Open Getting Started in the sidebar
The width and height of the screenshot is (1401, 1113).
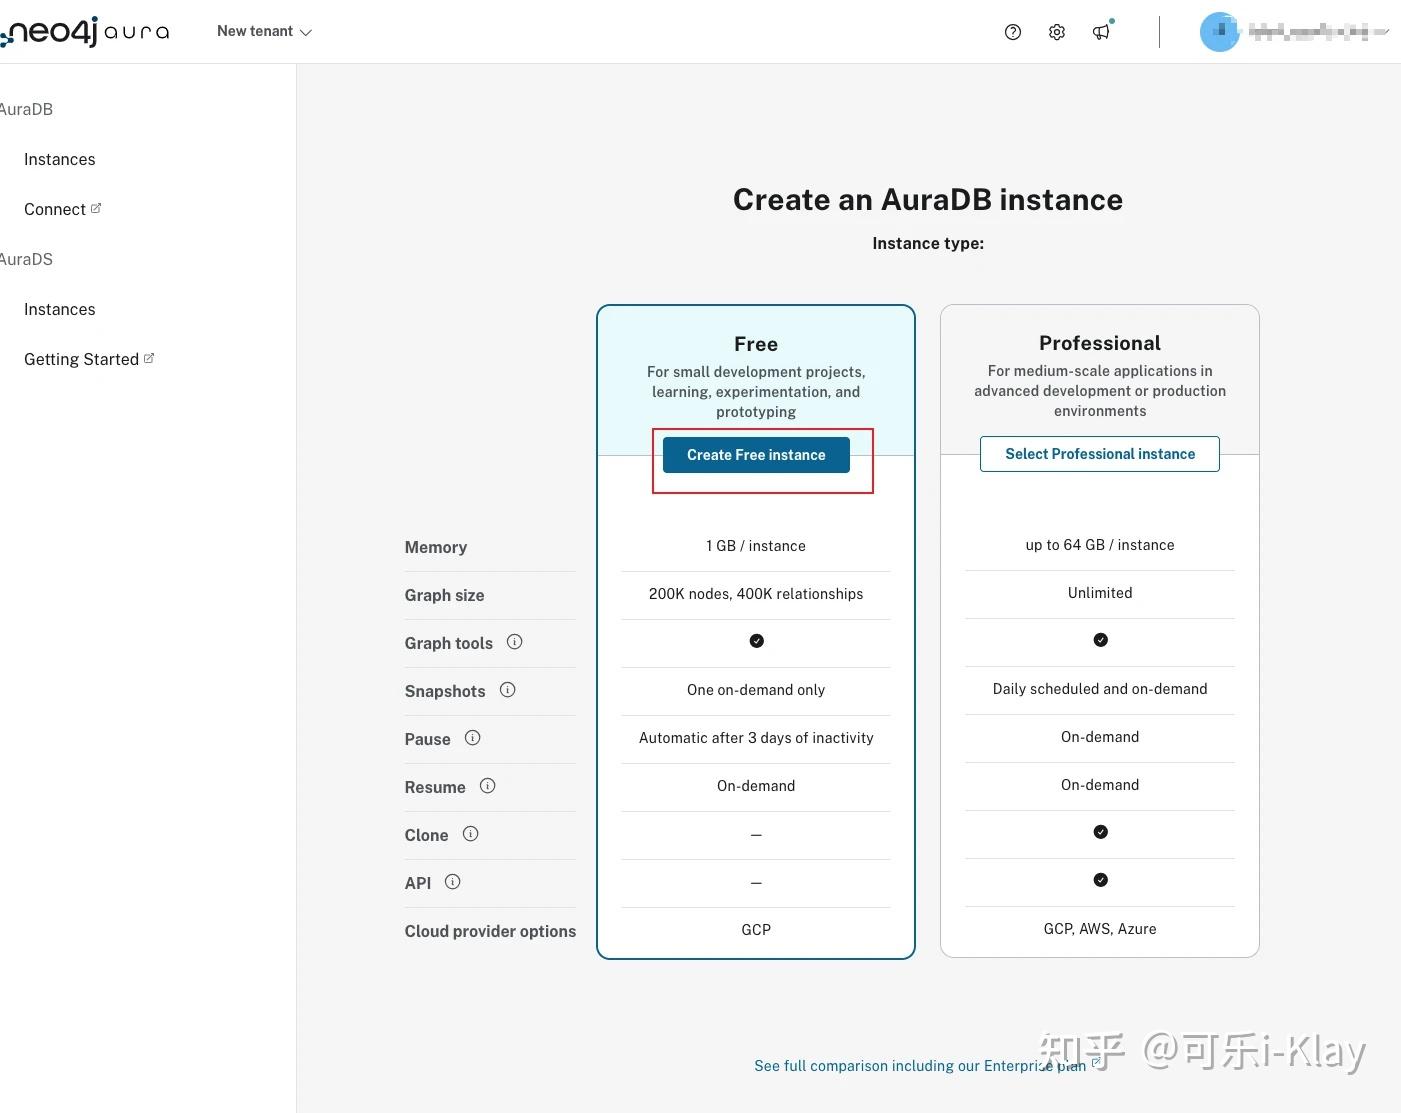tap(81, 359)
